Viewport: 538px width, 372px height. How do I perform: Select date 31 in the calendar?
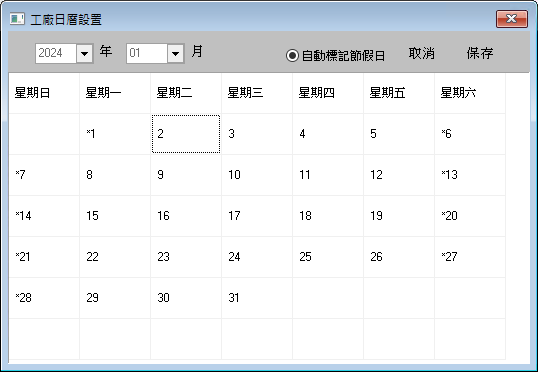[257, 298]
